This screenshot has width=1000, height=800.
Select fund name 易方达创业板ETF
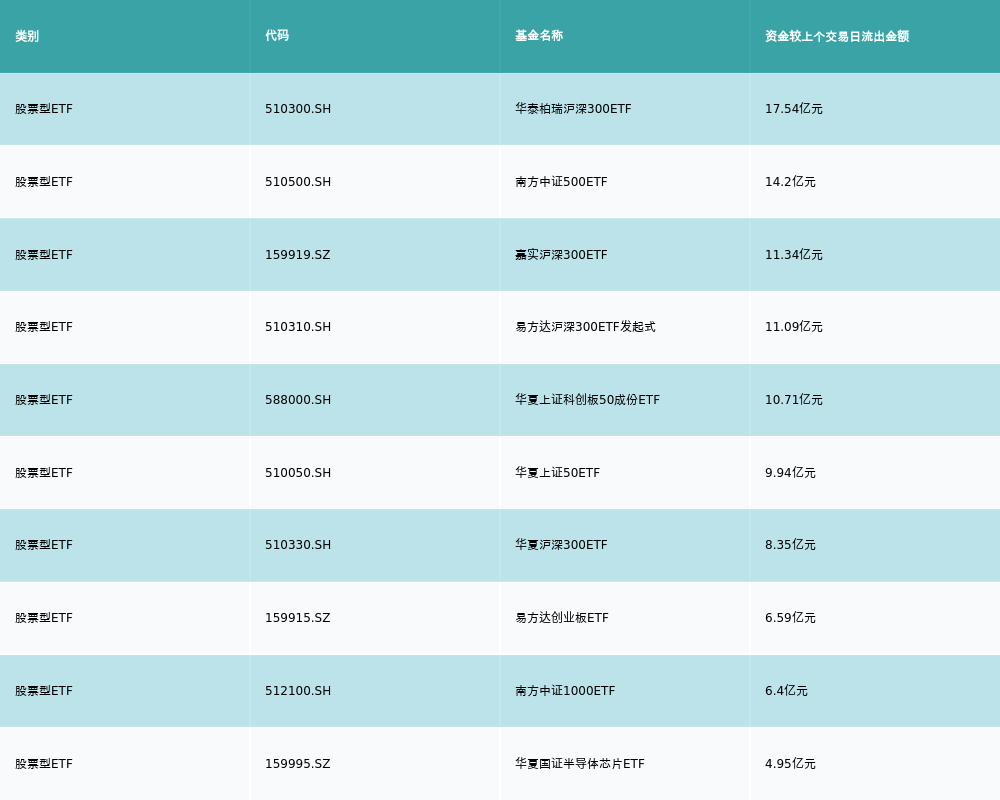click(x=562, y=618)
